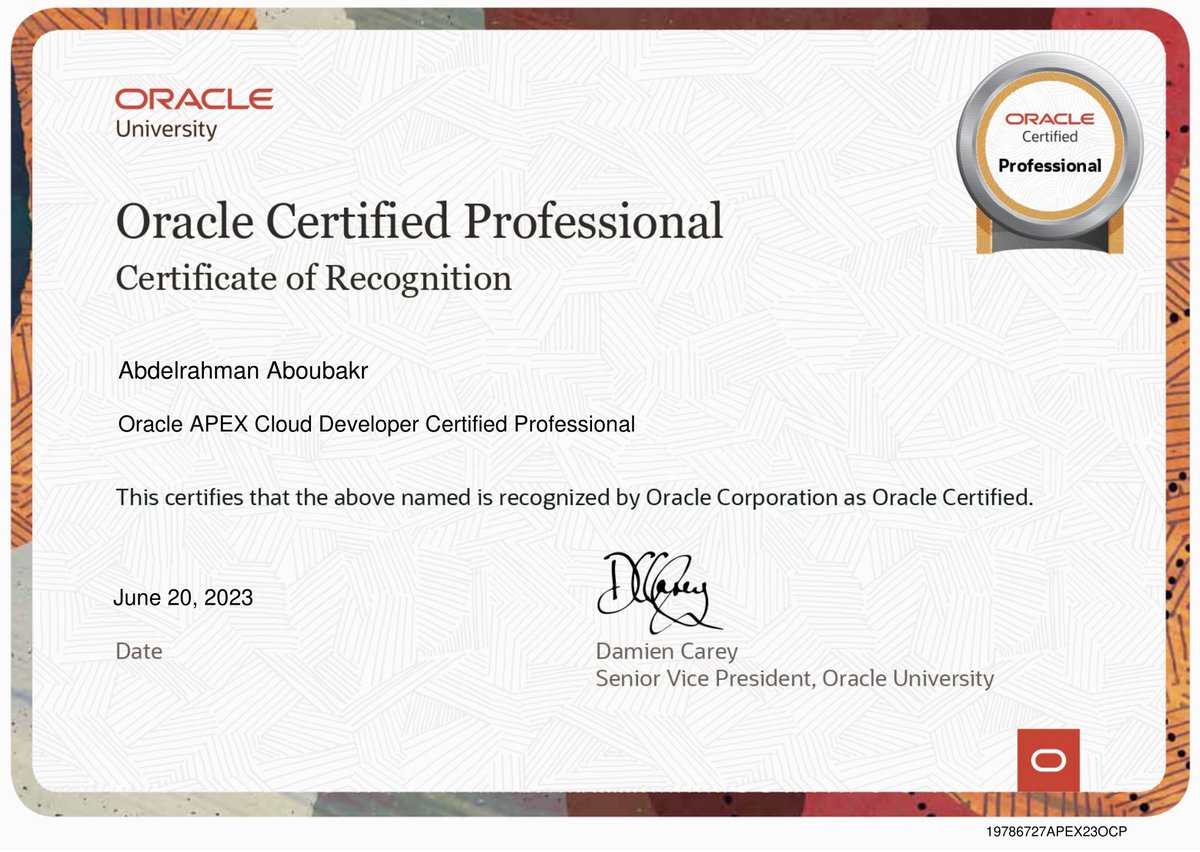Select the Date label
The height and width of the screenshot is (852, 1200).
click(139, 651)
